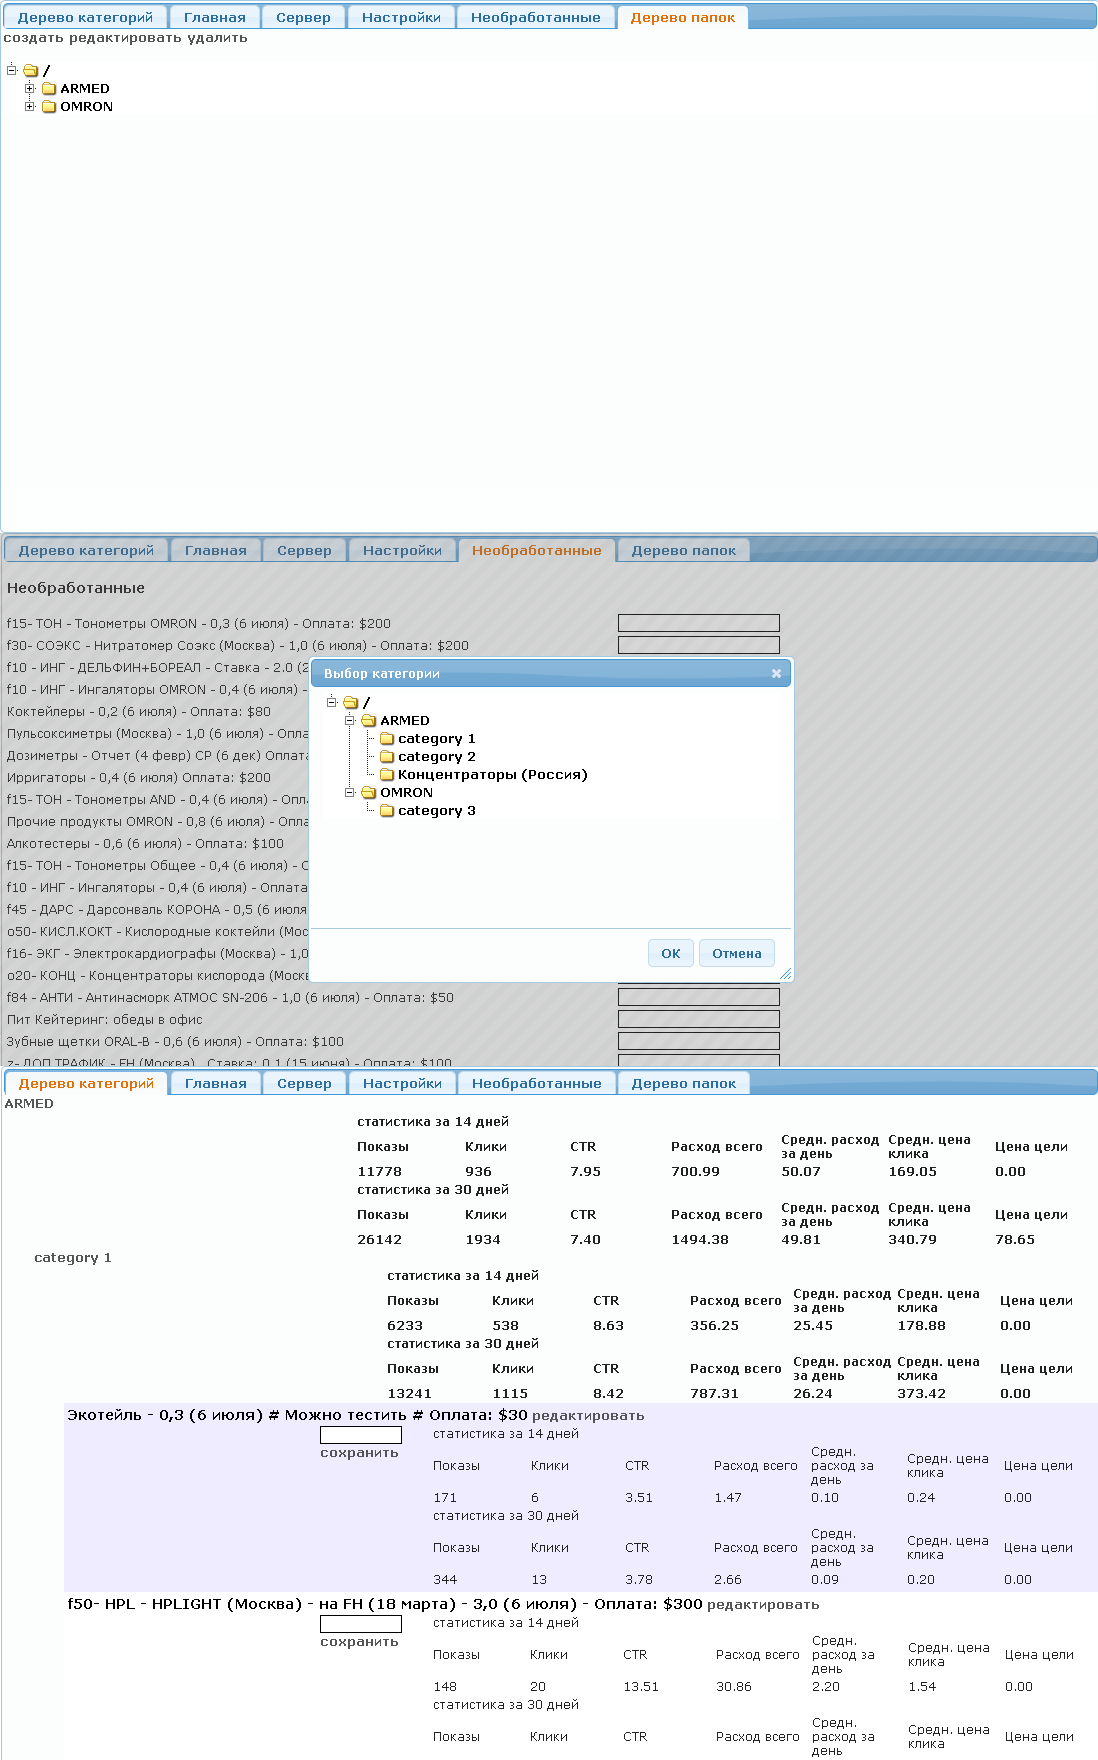Open Необработанные tab above the ARMED statistics

tap(536, 1083)
